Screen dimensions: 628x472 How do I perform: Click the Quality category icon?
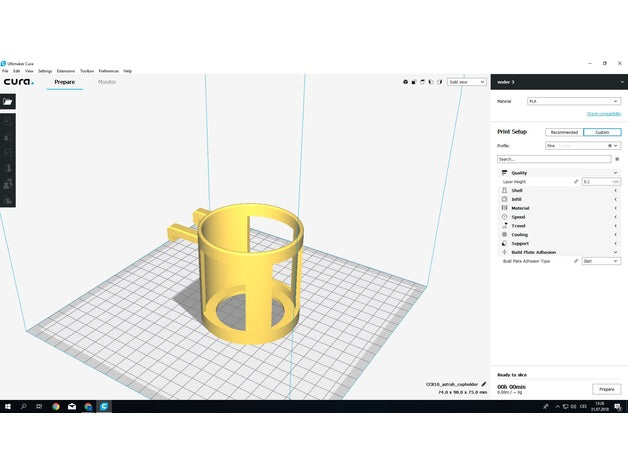(504, 173)
